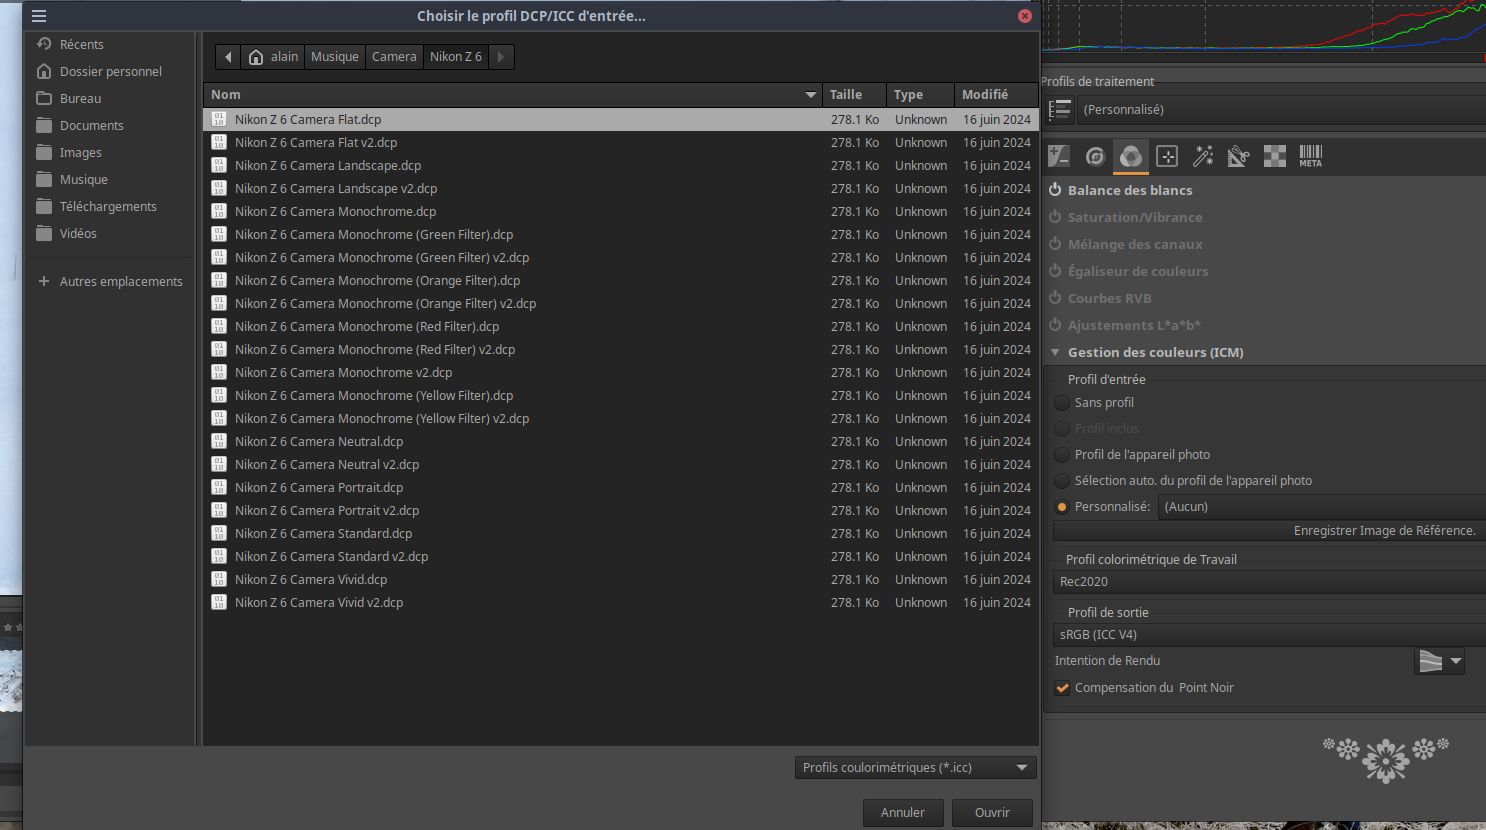Select Monochrome (Red Filter).dcp file
The width and height of the screenshot is (1486, 830).
coord(620,326)
